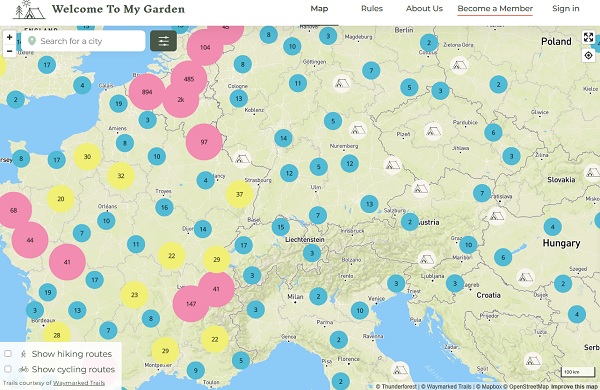The image size is (600, 390).
Task: Enable the Show cycling routes checkbox
Action: tap(8, 369)
